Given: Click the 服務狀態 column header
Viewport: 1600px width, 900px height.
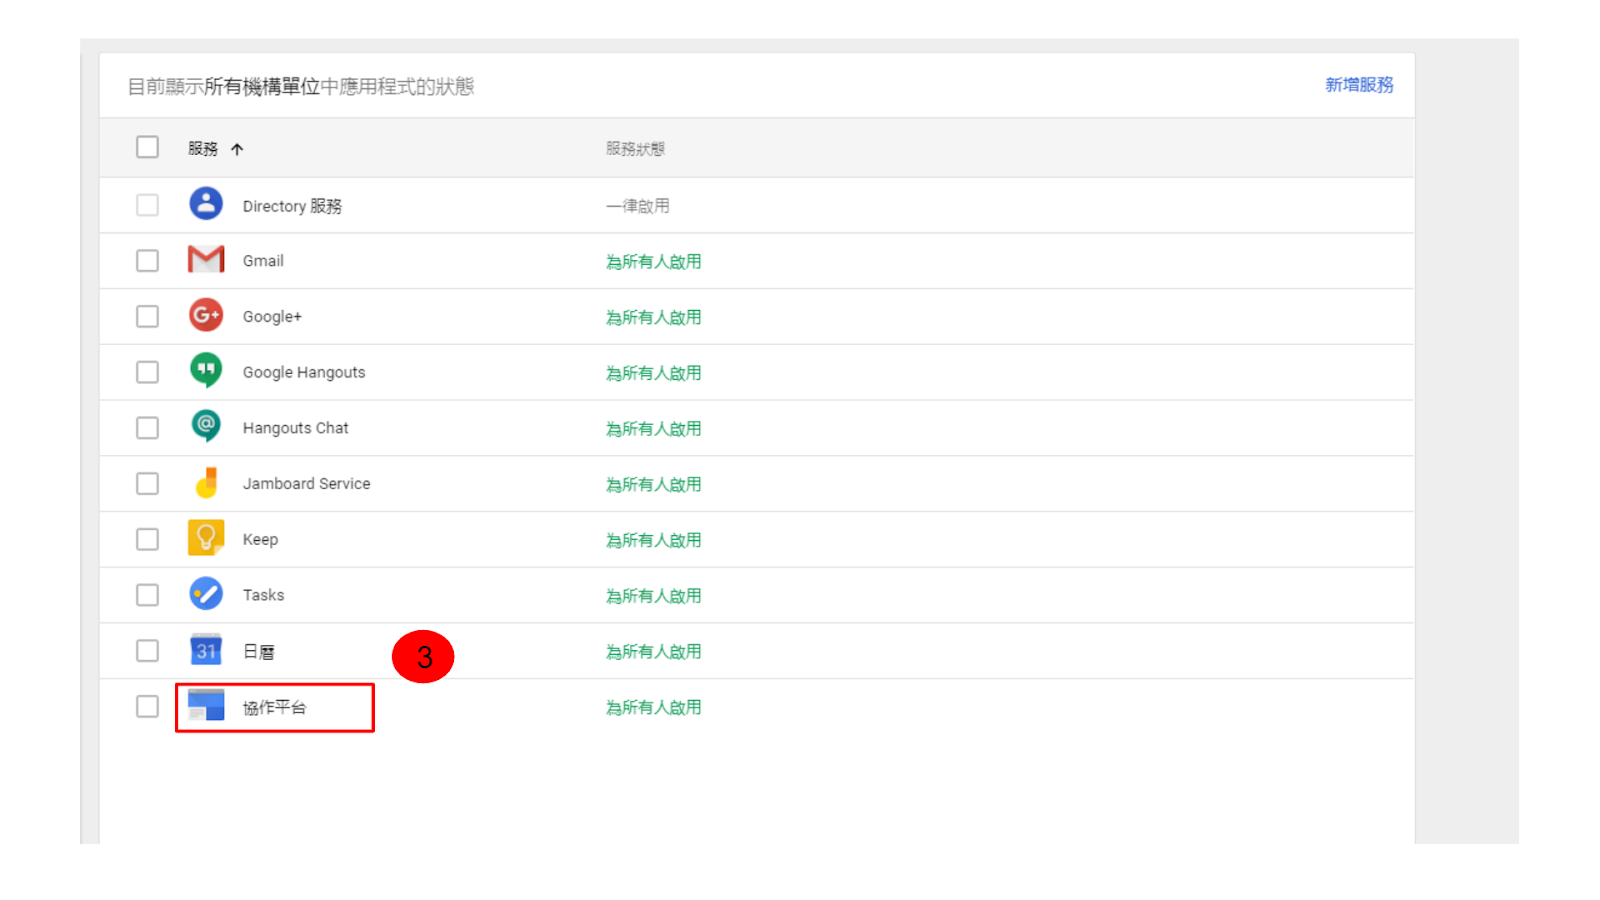Looking at the screenshot, I should [635, 149].
